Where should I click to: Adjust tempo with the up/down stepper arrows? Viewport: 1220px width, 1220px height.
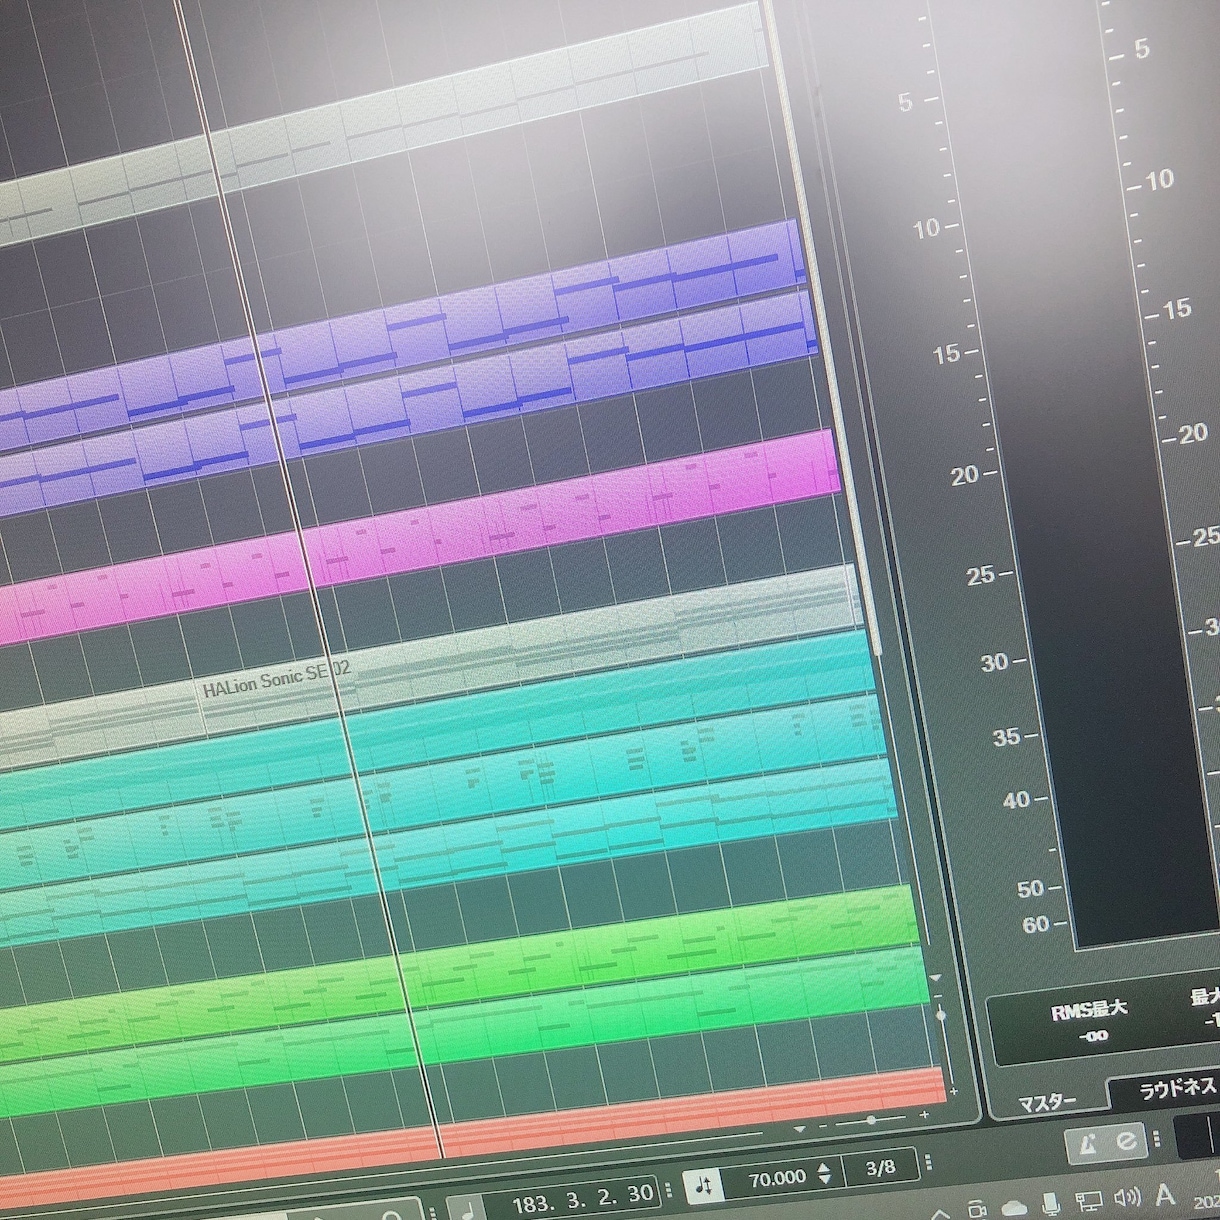825,1173
